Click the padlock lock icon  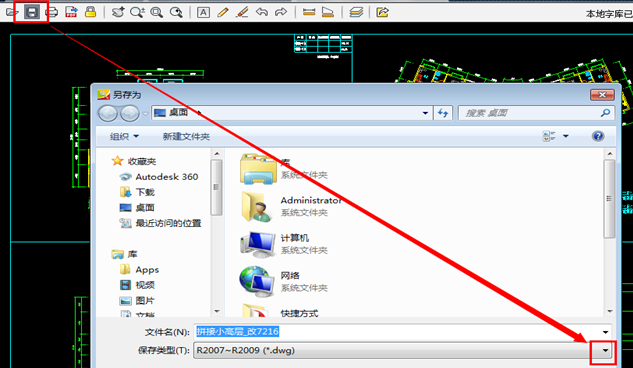90,12
